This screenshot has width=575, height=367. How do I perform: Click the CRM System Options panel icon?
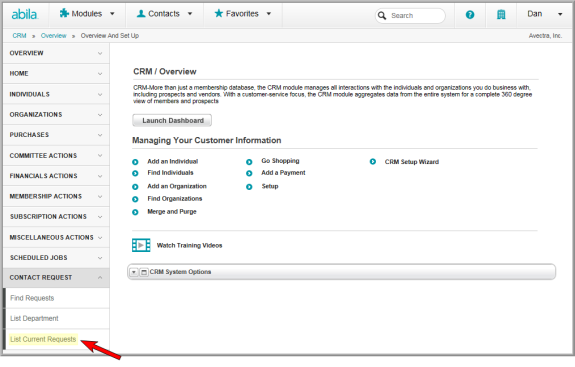(144, 272)
